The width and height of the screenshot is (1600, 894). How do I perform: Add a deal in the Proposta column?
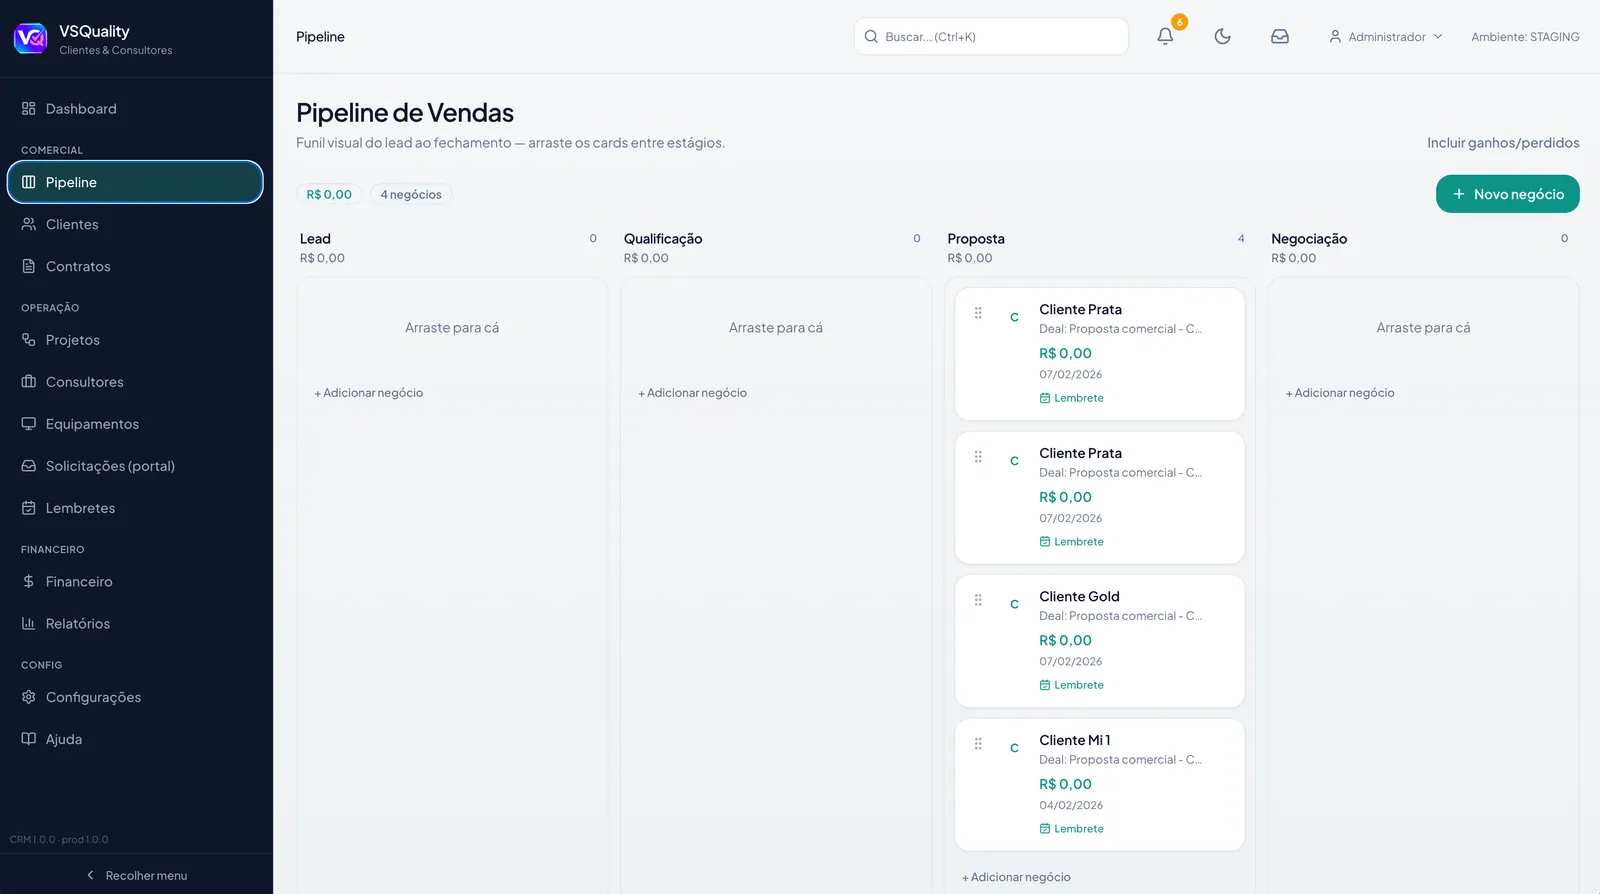click(x=1016, y=877)
